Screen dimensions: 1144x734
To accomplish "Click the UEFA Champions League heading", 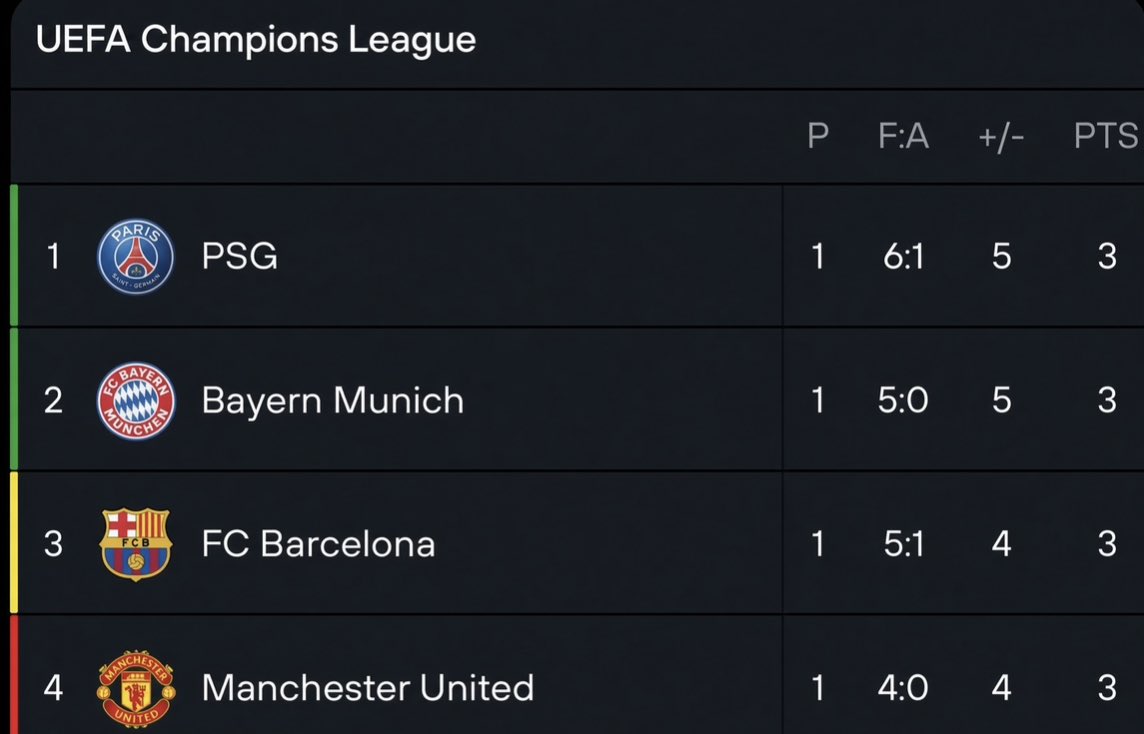I will point(255,39).
